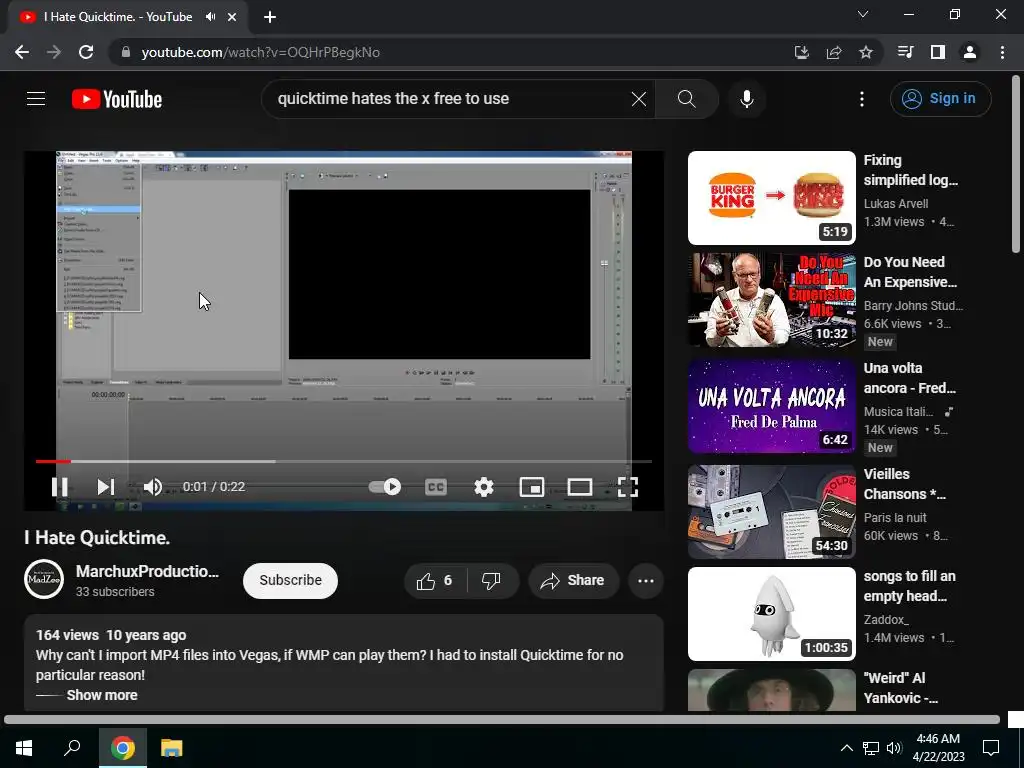Open File Explorer from taskbar

(172, 748)
